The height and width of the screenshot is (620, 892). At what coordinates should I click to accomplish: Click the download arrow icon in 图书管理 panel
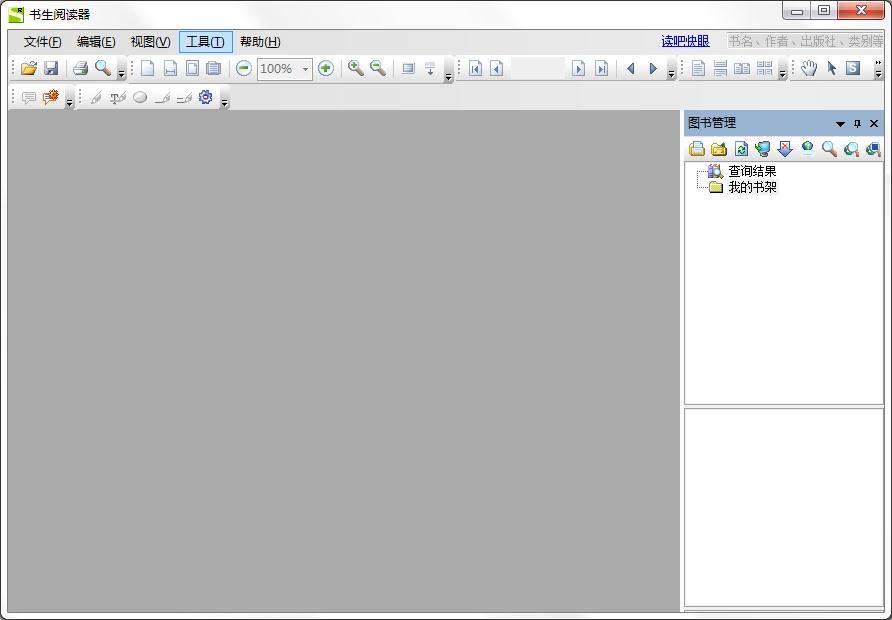tap(786, 148)
